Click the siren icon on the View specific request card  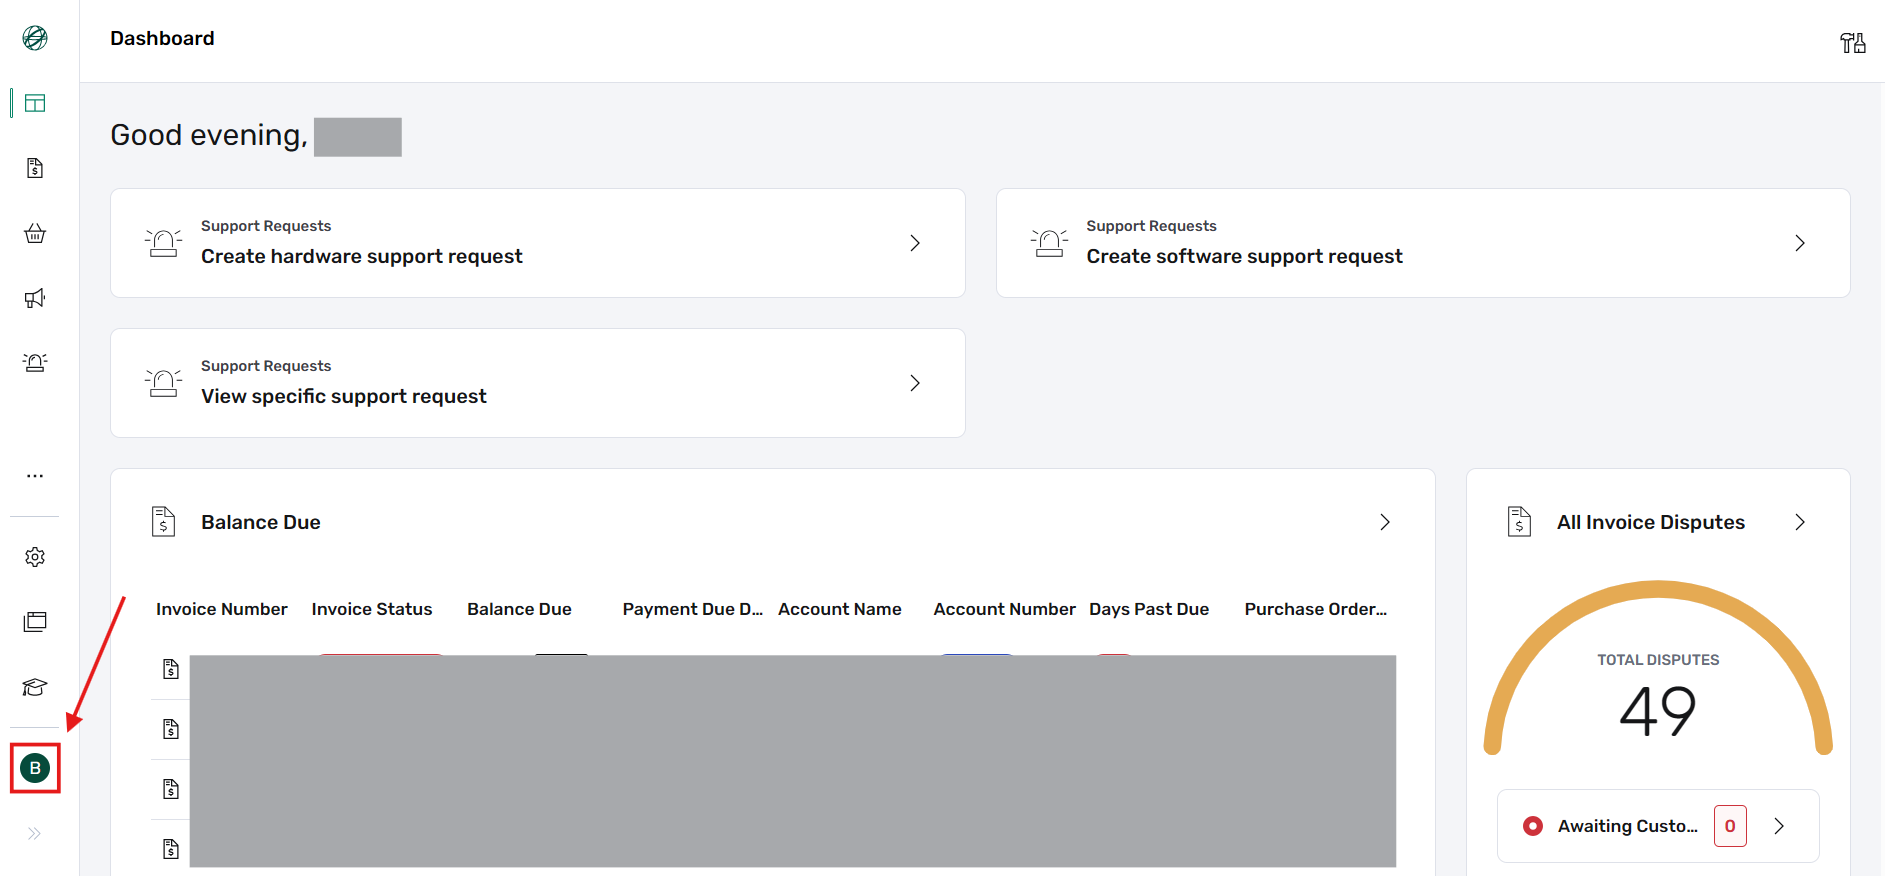coord(164,383)
